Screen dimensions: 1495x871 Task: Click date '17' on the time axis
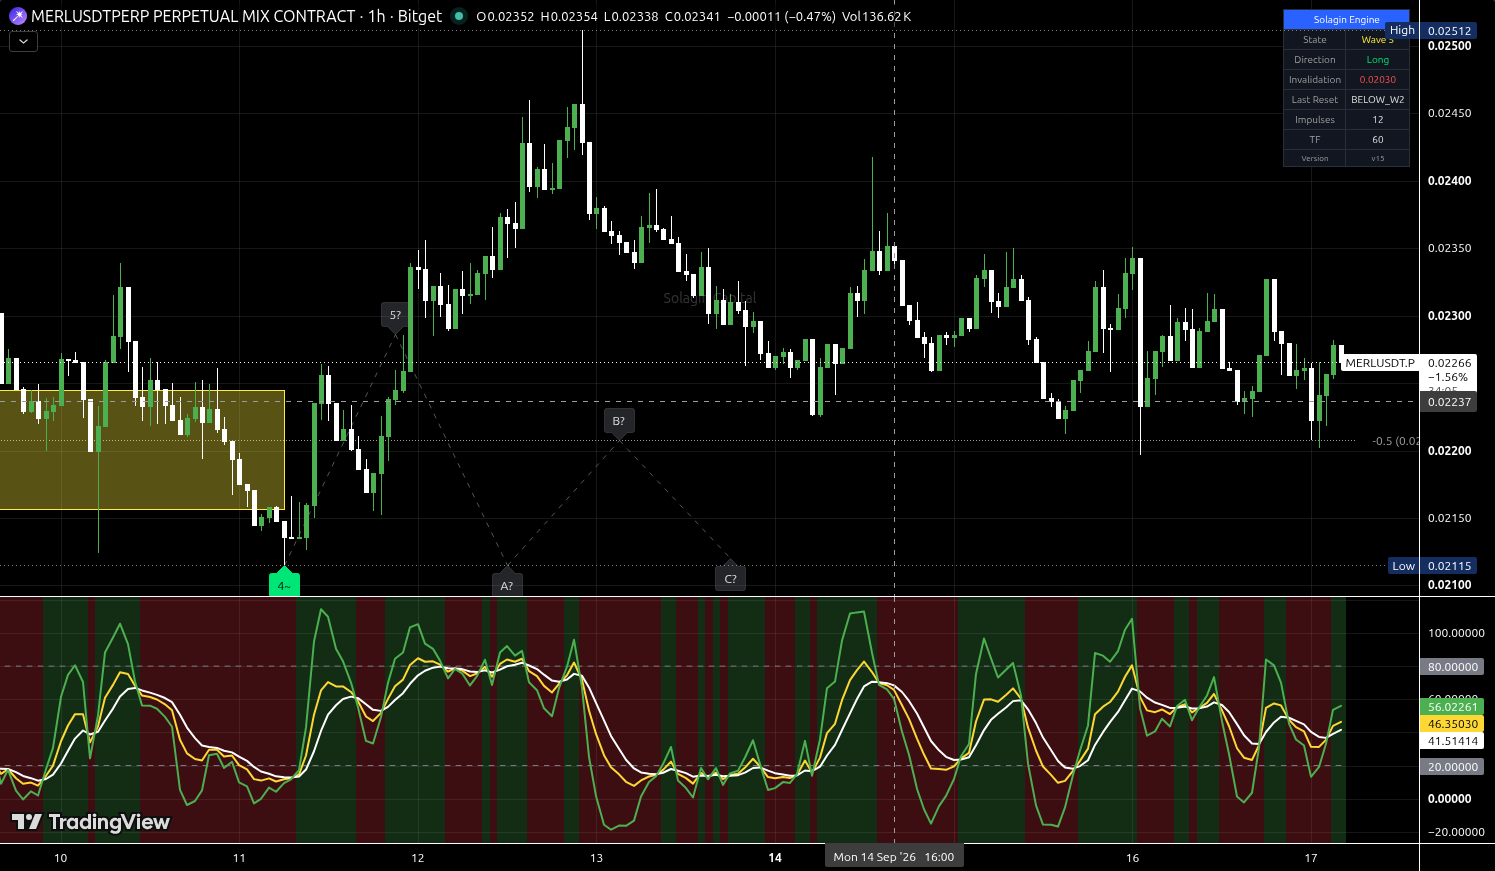[x=1311, y=858]
